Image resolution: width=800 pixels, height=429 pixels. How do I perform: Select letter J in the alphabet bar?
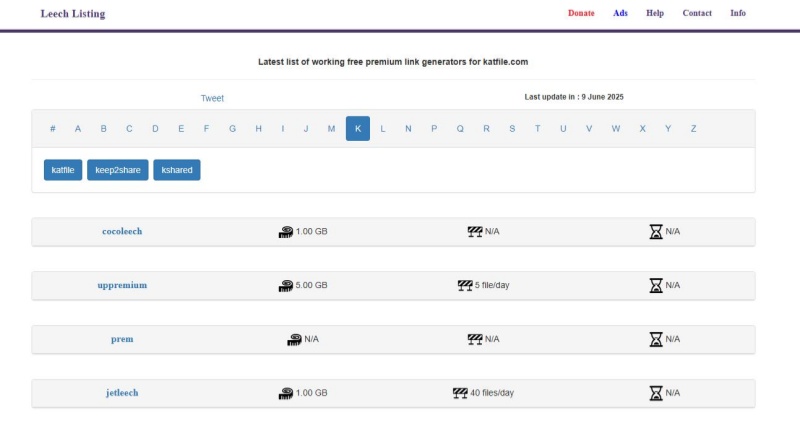pos(306,129)
